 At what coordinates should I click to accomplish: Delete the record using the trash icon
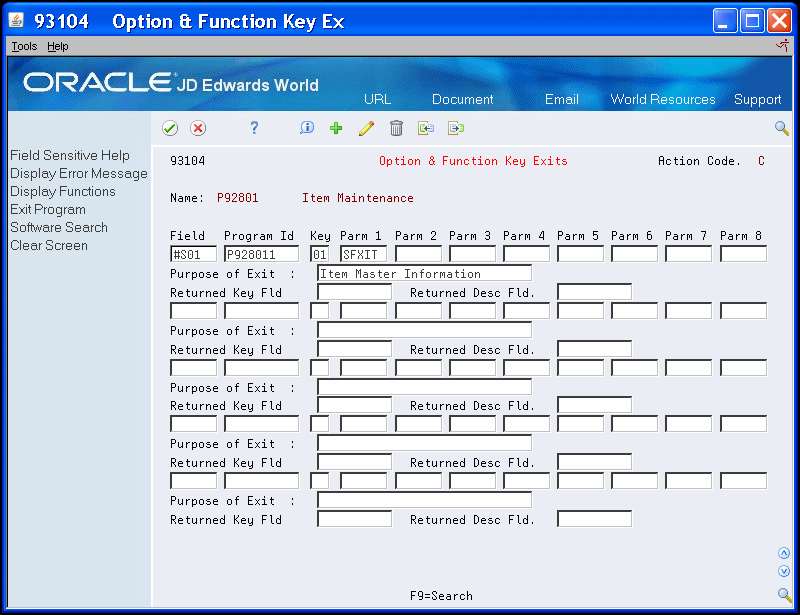tap(394, 128)
